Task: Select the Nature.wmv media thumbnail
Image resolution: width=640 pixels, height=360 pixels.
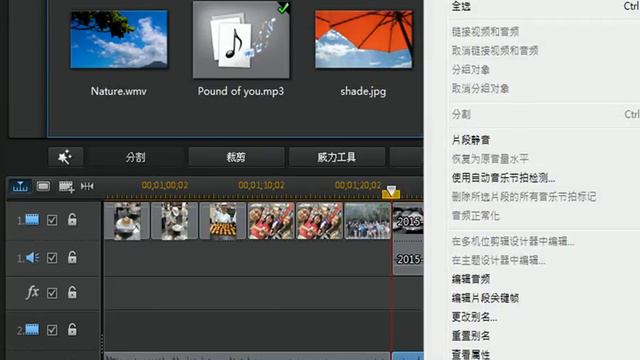Action: click(119, 40)
